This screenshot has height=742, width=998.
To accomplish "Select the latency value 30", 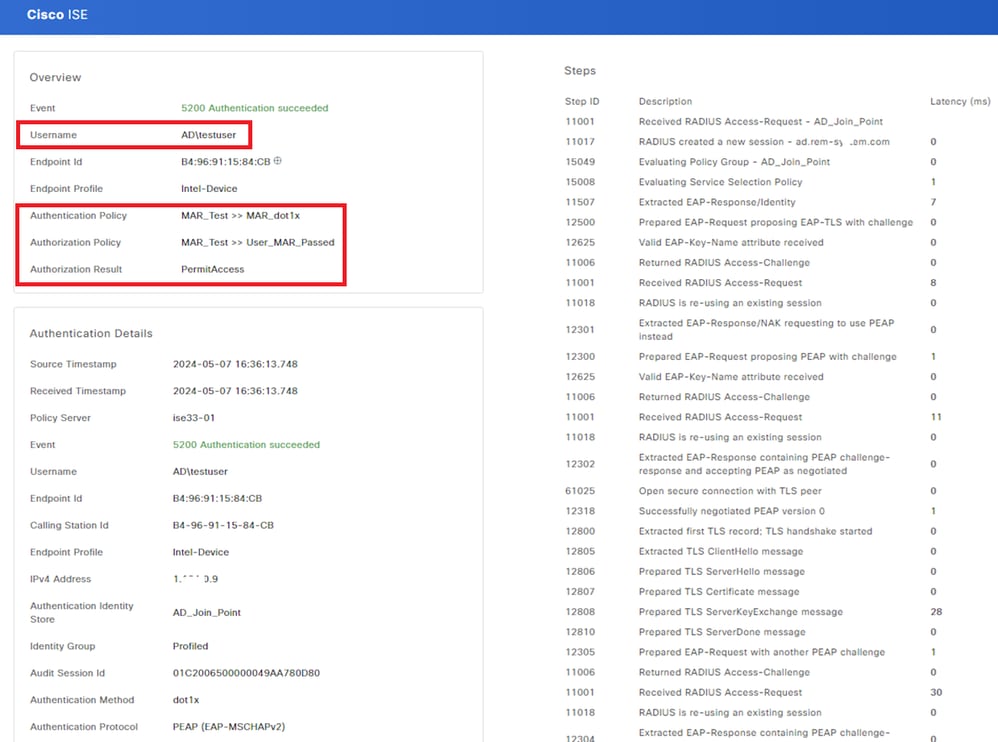I will pyautogui.click(x=936, y=692).
